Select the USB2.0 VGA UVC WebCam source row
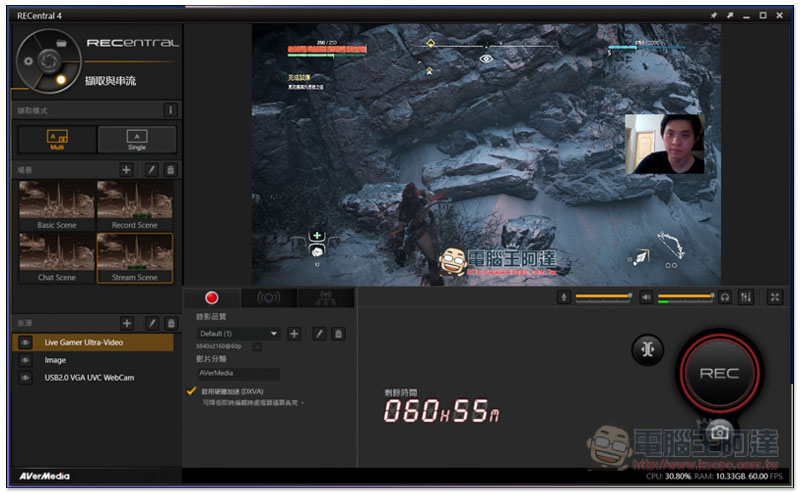Viewport: 800px width, 494px height. click(92, 378)
